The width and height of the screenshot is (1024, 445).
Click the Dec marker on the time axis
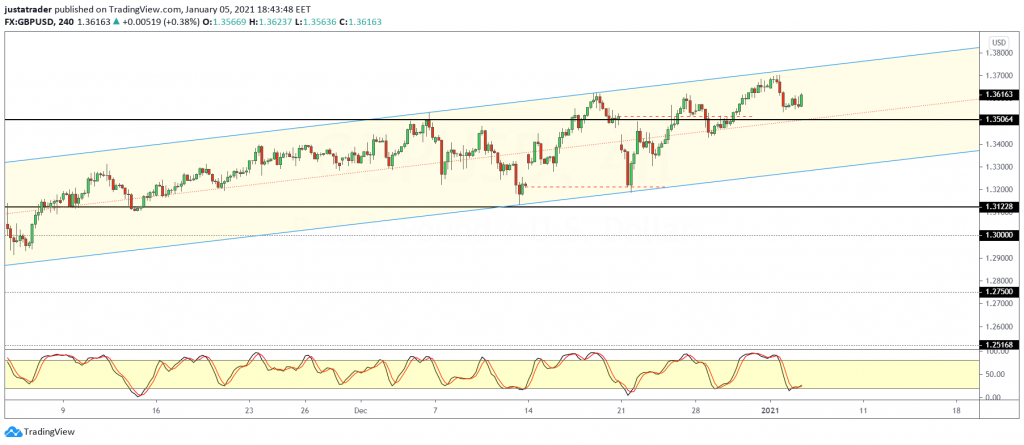[362, 410]
